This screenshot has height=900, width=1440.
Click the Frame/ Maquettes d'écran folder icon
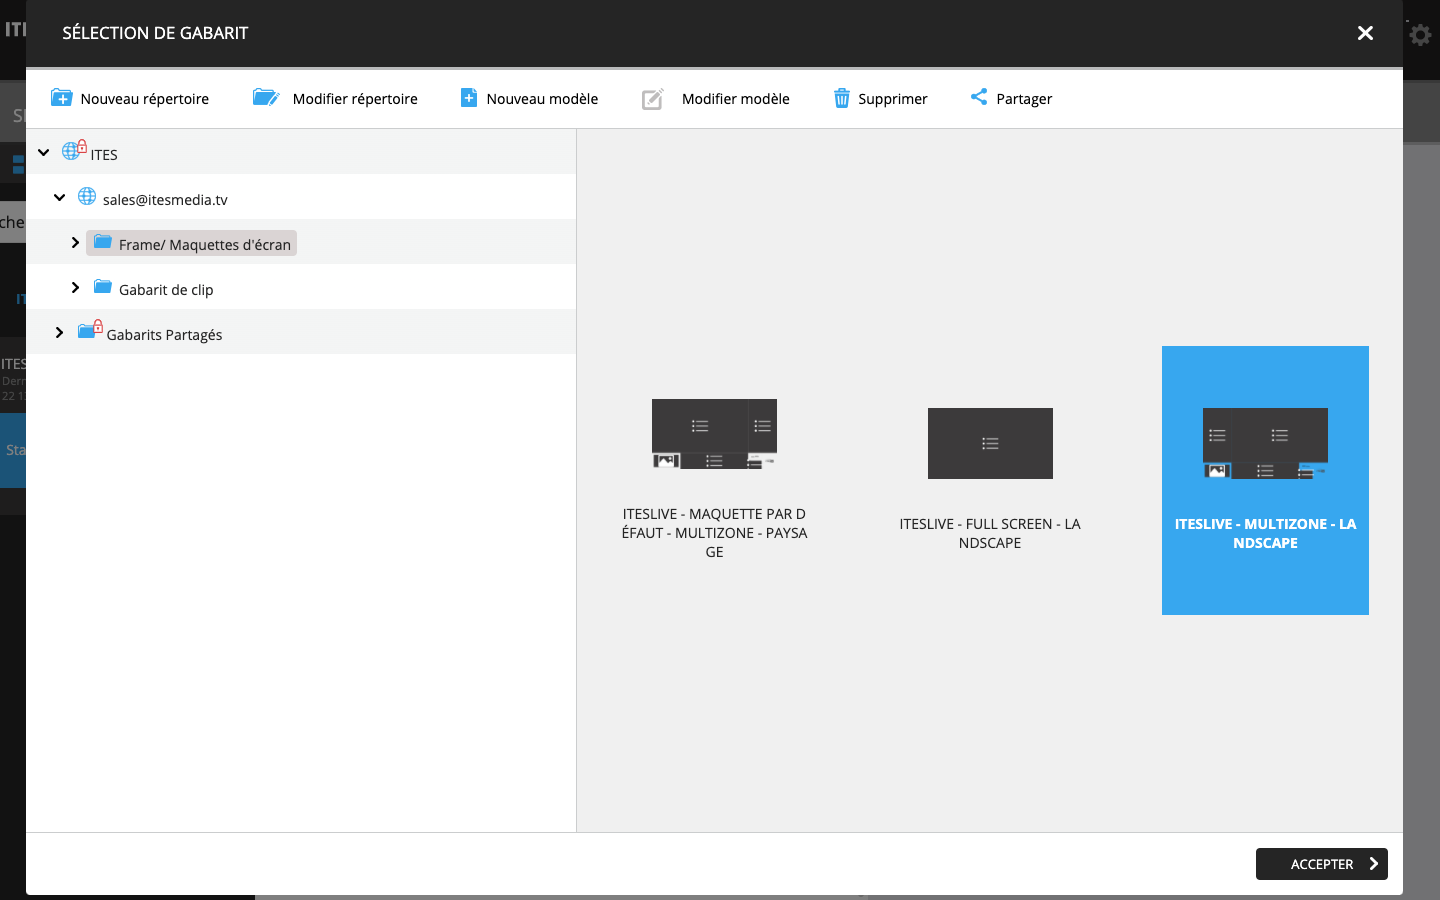103,242
